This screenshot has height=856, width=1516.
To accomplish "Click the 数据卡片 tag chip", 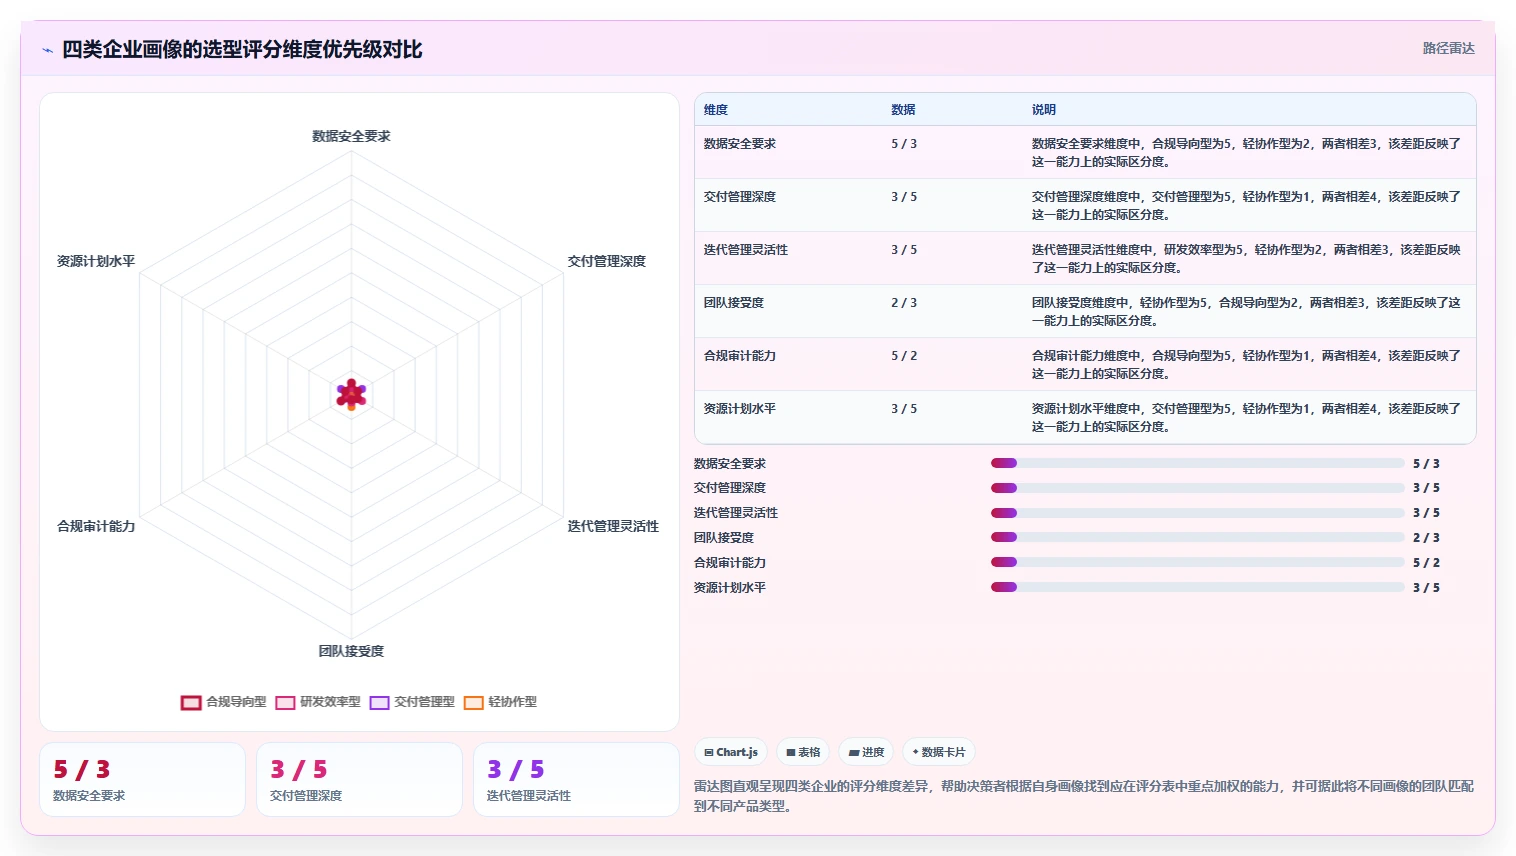I will 939,752.
